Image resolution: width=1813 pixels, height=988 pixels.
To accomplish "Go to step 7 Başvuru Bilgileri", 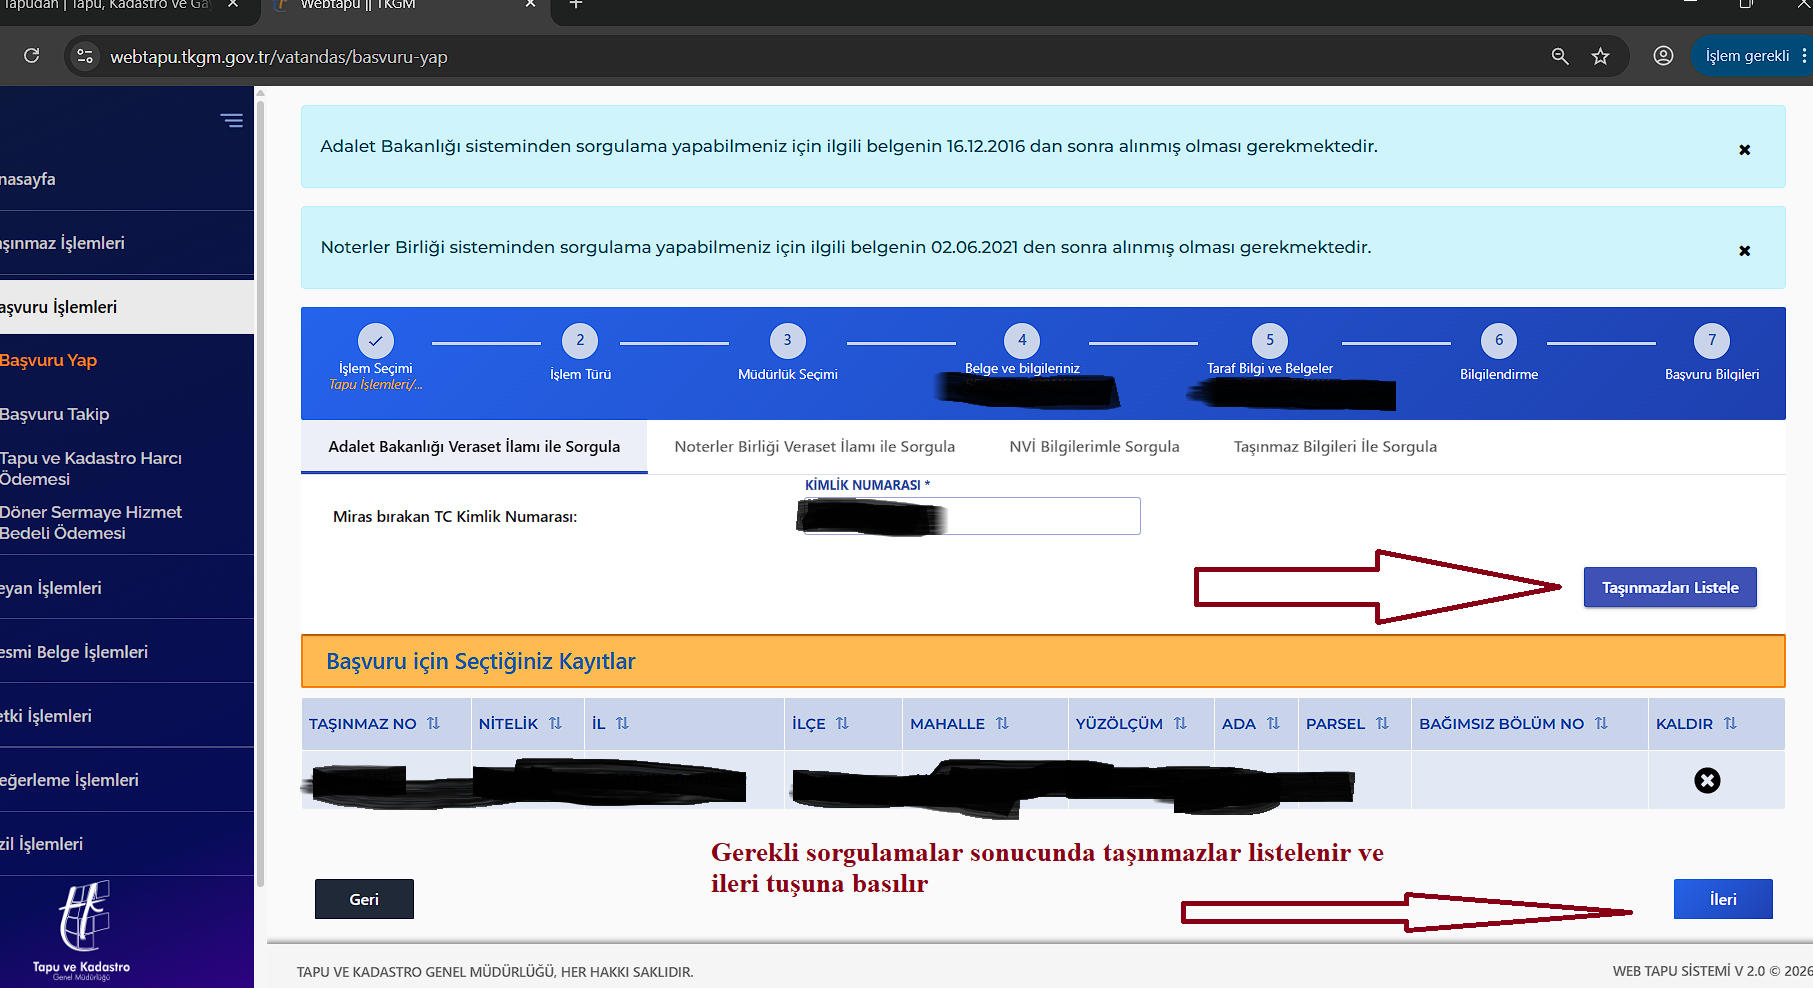I will [1712, 340].
